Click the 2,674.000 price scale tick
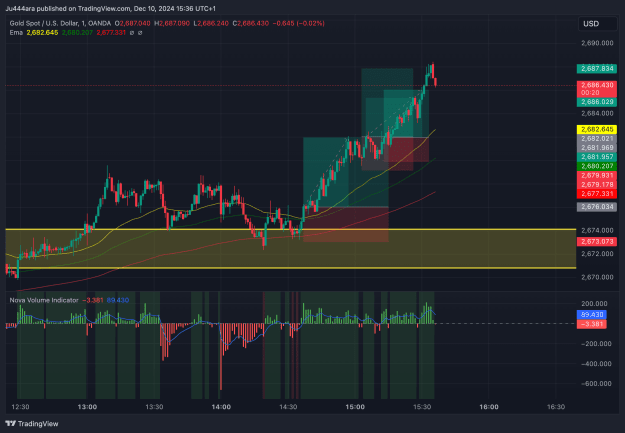The width and height of the screenshot is (625, 433). (x=597, y=230)
